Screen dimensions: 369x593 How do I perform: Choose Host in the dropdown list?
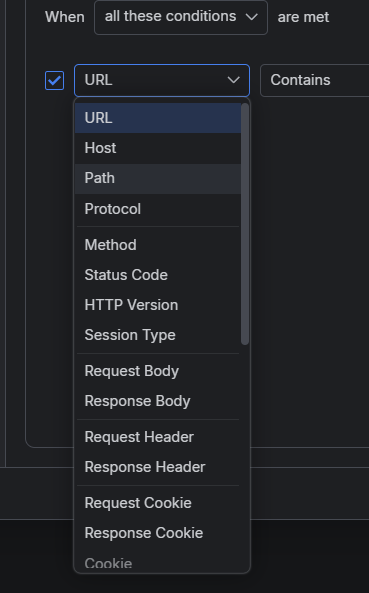point(158,148)
